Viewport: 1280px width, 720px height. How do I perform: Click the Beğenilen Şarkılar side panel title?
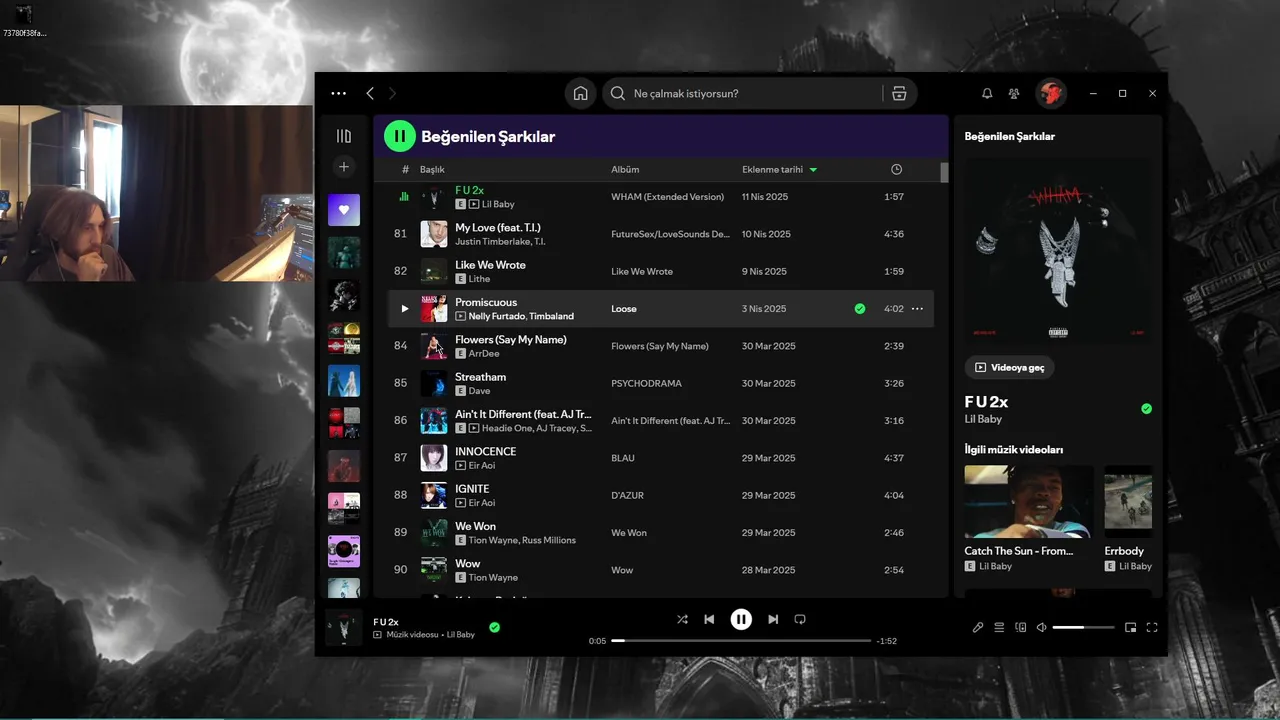click(x=1009, y=136)
